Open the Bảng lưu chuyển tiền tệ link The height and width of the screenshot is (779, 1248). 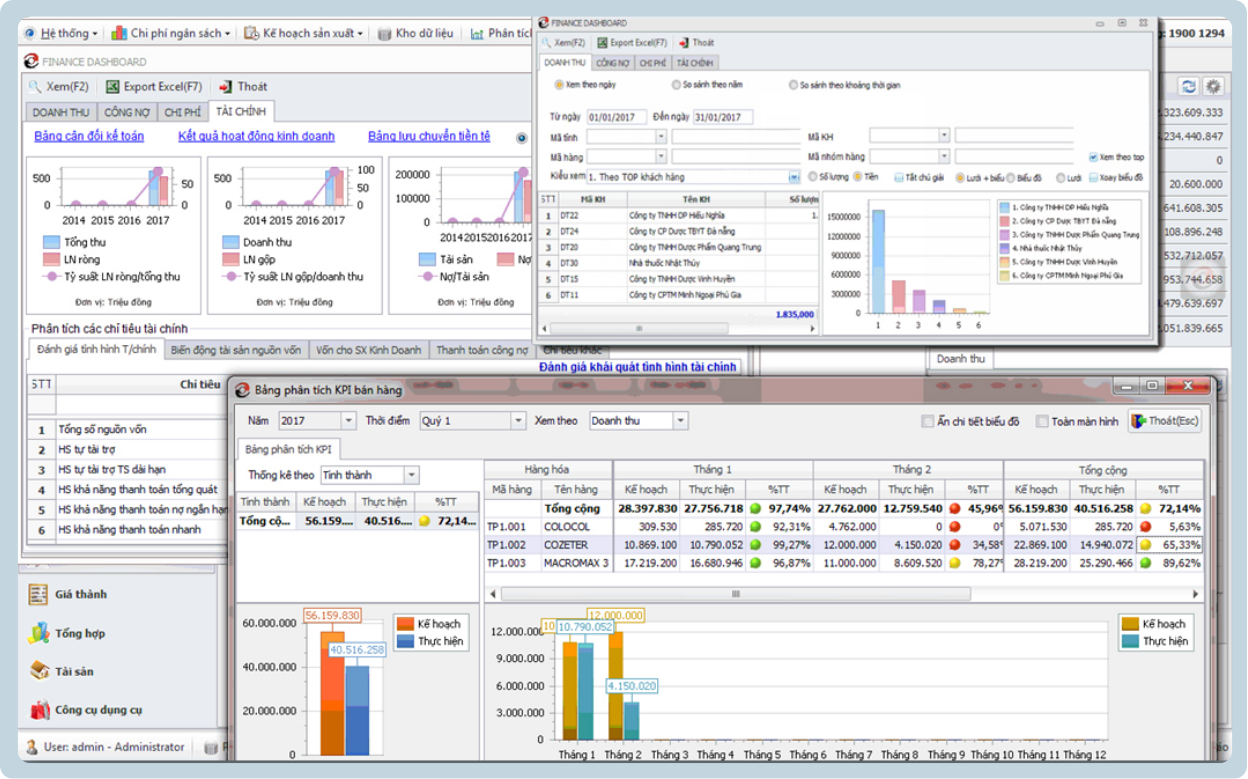tap(429, 136)
